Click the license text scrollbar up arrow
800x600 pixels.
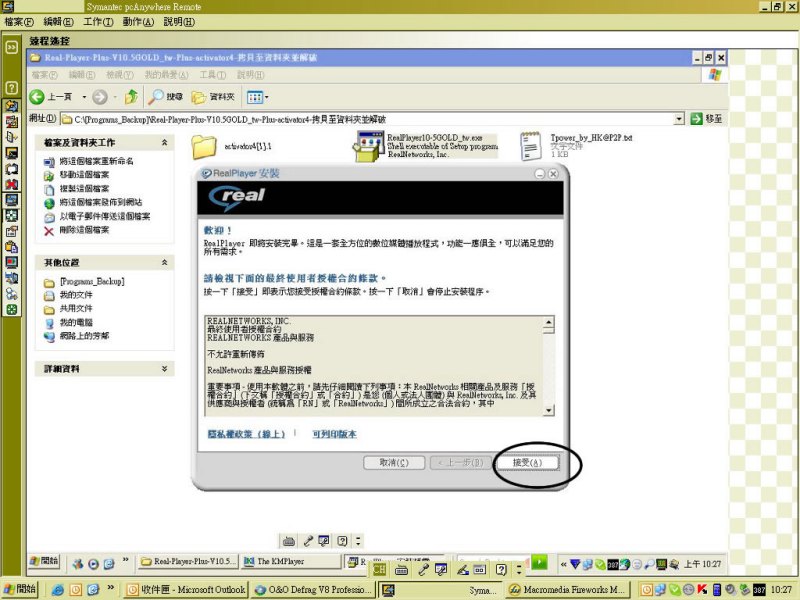pyautogui.click(x=548, y=322)
